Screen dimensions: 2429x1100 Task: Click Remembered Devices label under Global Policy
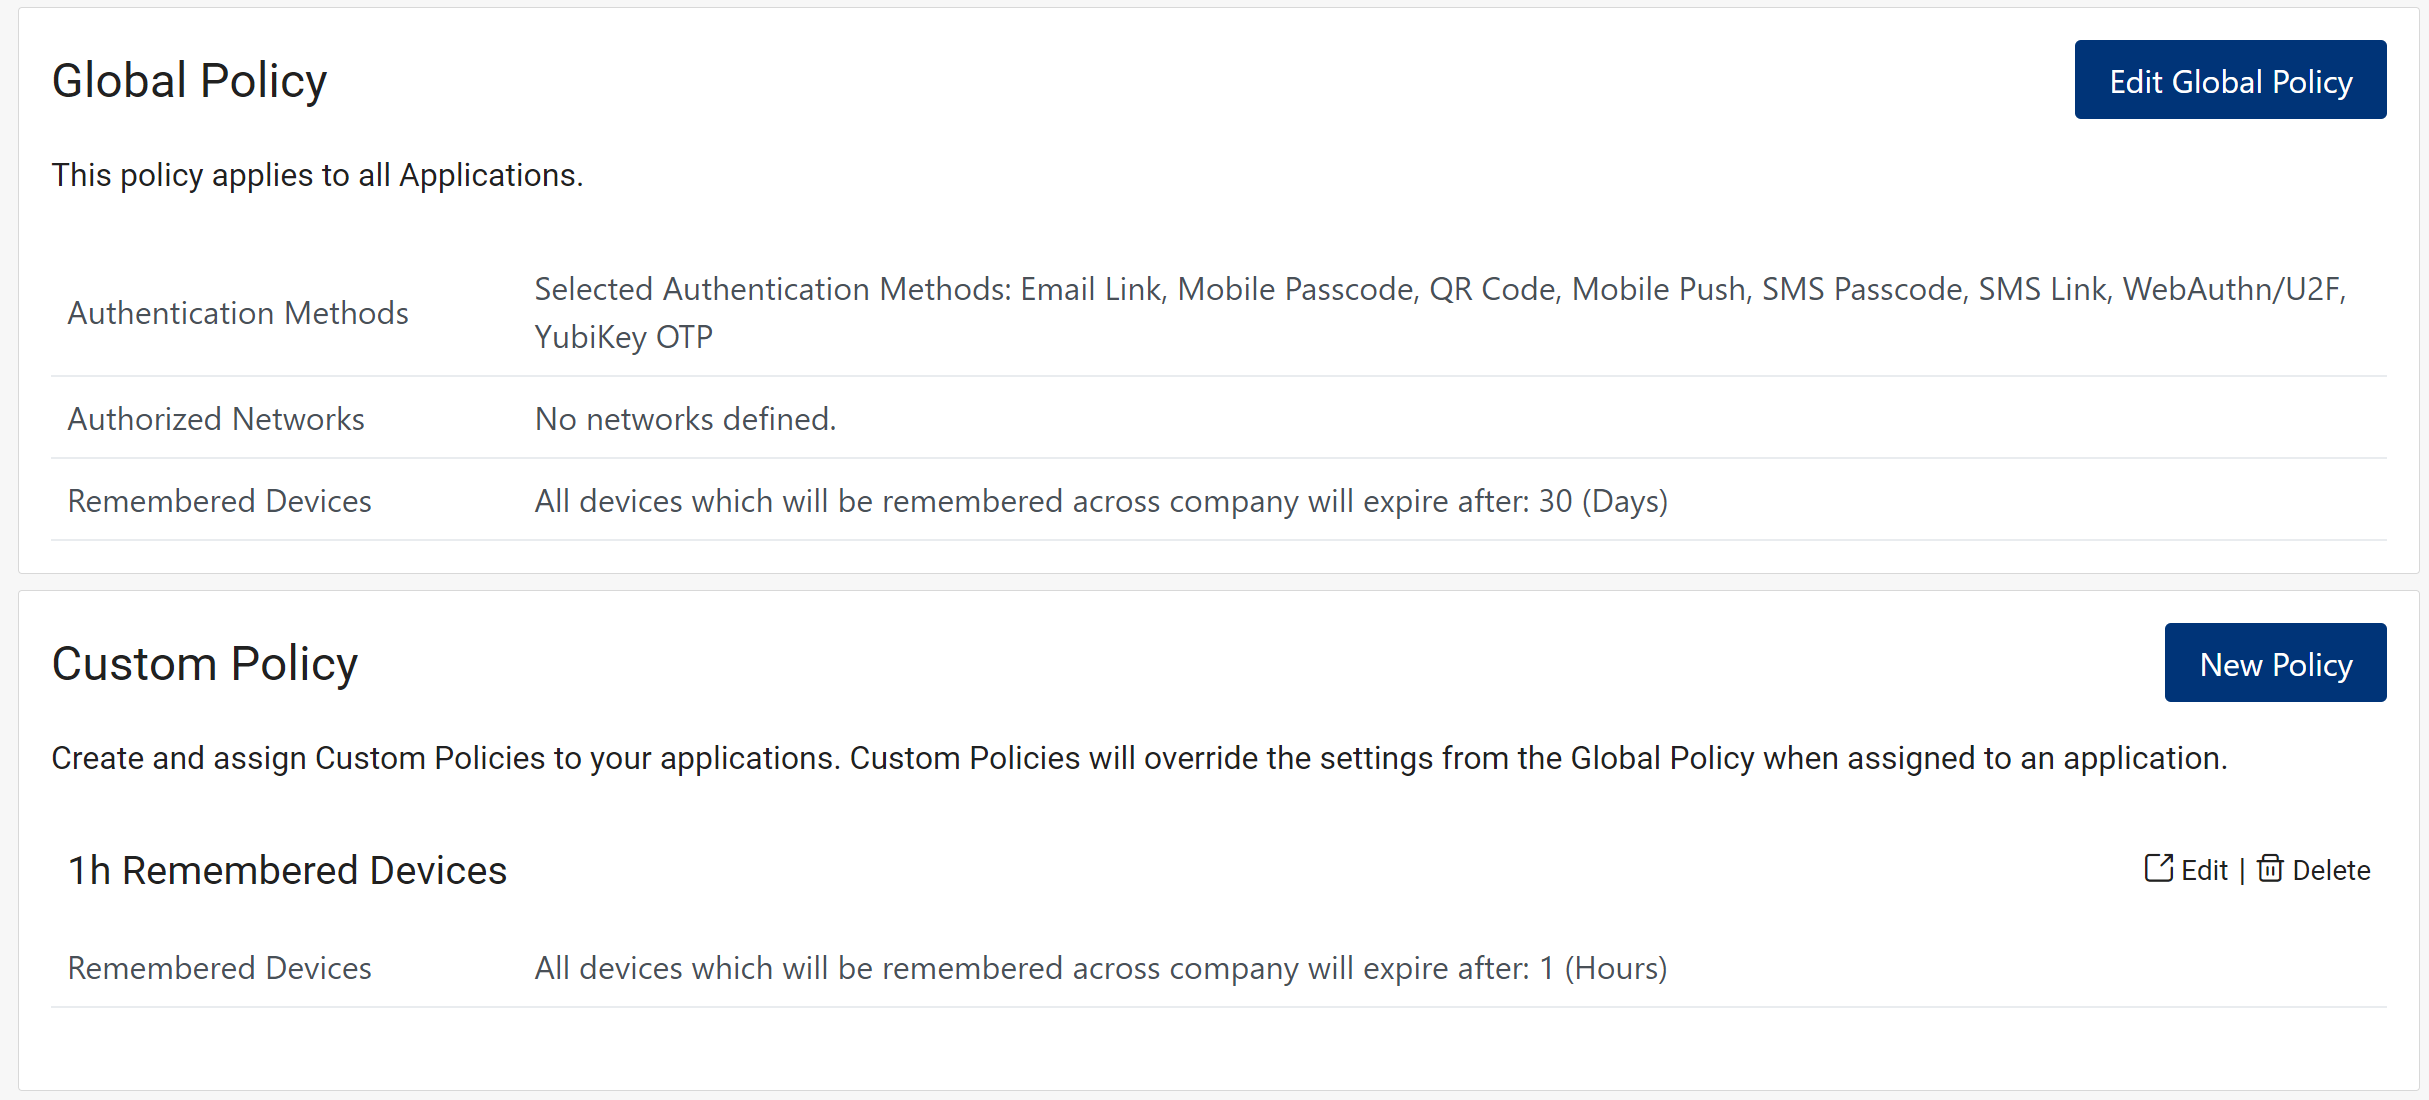click(x=219, y=501)
